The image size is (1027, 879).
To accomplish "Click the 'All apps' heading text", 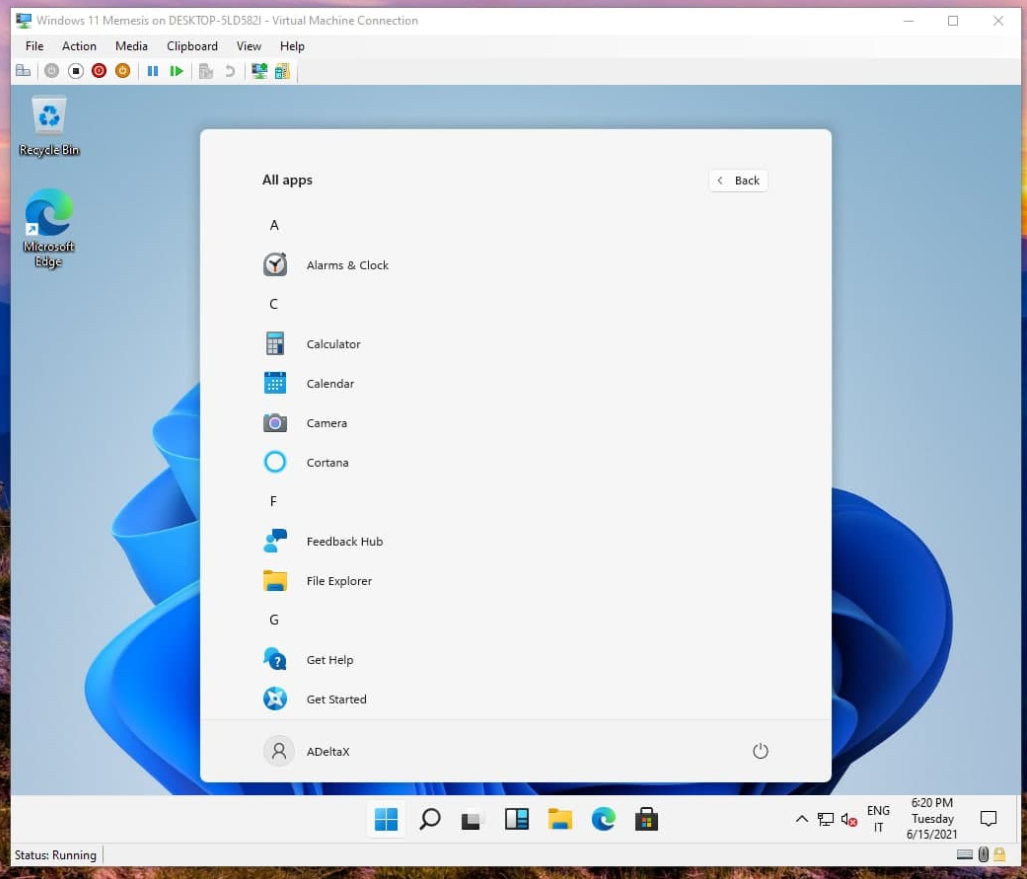I will pos(287,180).
